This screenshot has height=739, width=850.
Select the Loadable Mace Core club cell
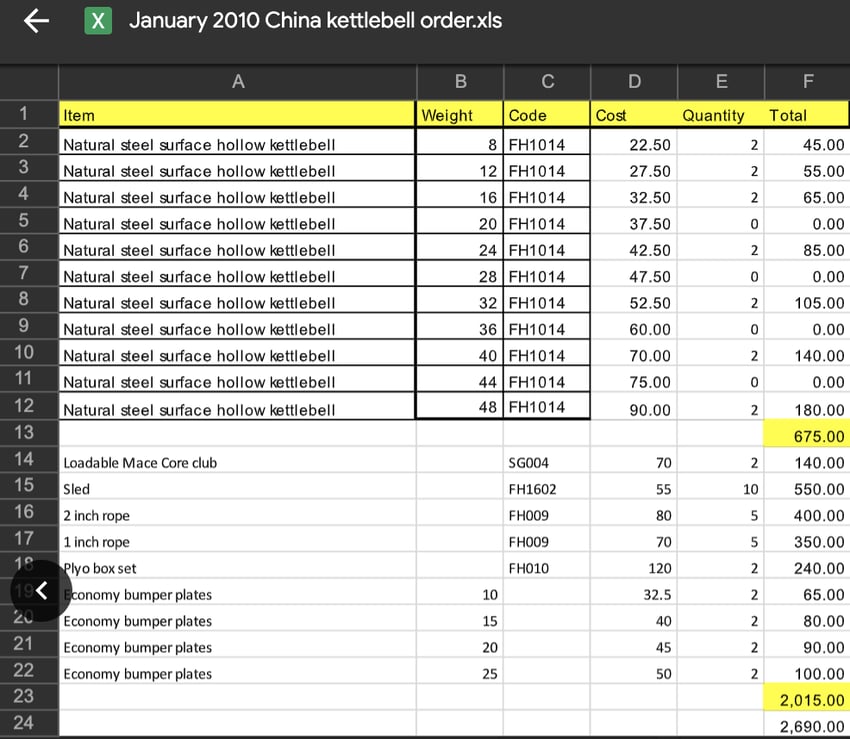(237, 460)
